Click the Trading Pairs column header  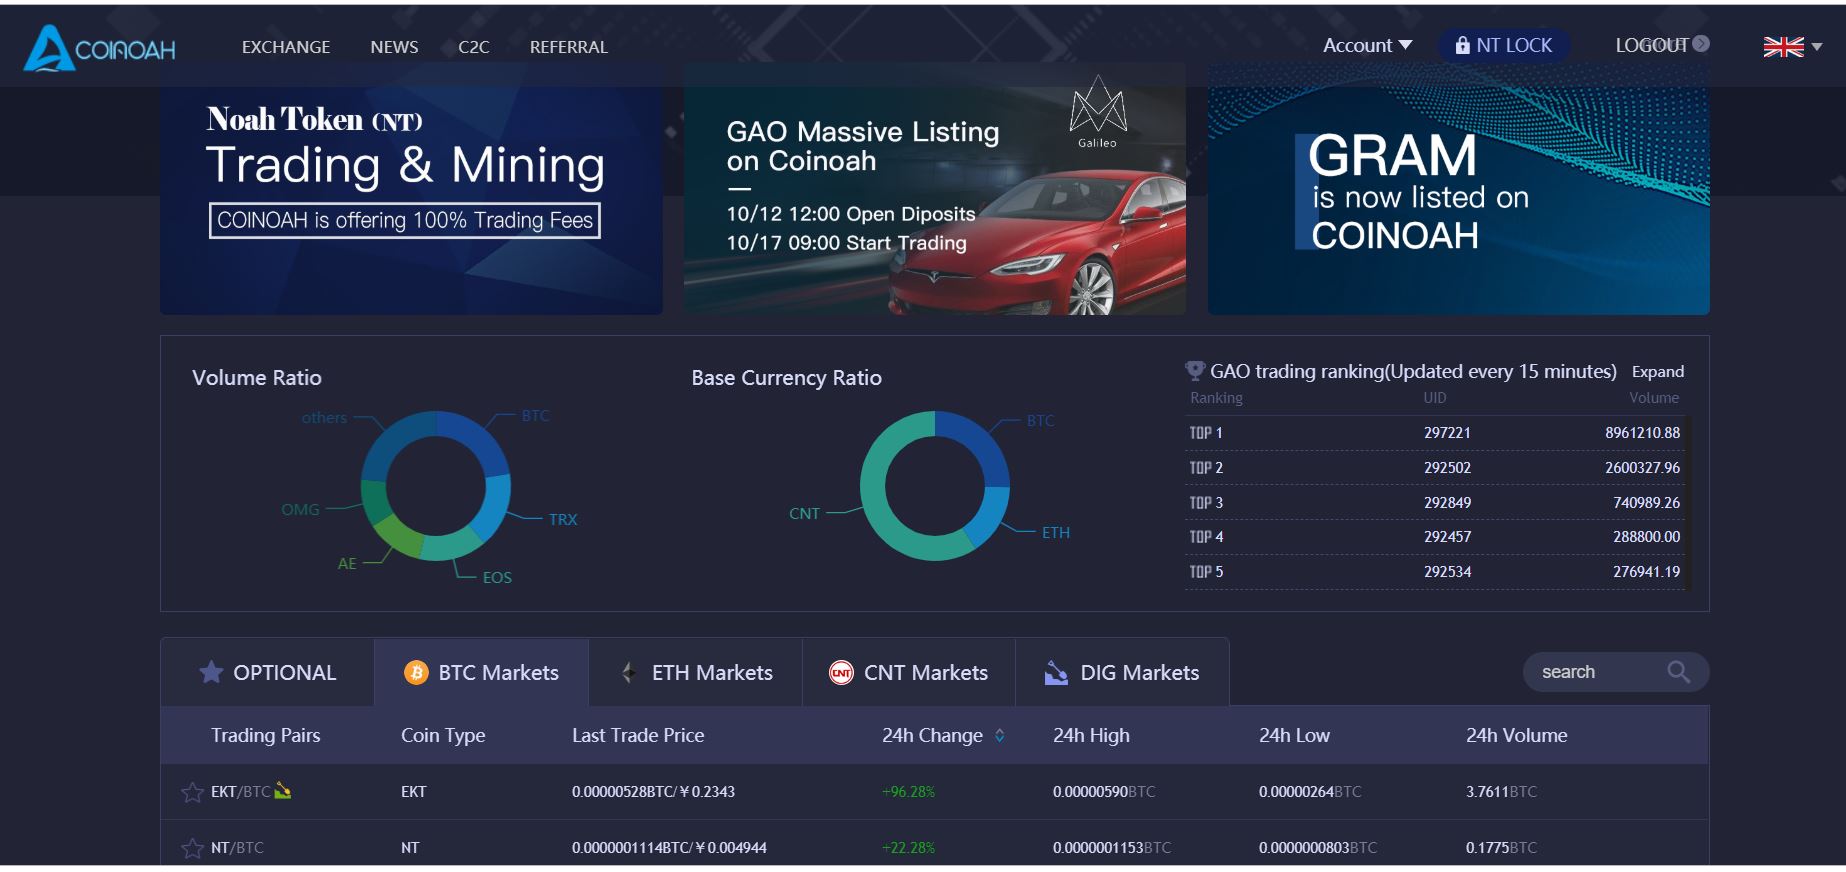point(266,736)
